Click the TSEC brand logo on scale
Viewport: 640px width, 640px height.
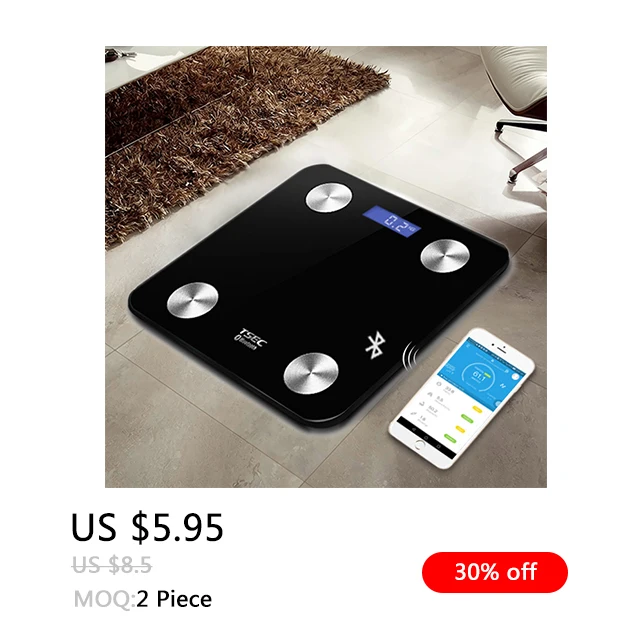251,340
